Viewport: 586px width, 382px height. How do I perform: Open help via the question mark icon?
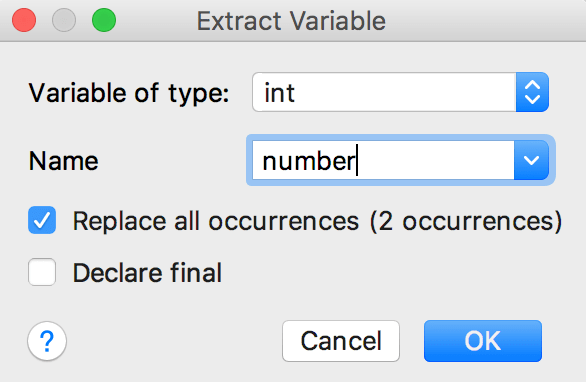[x=47, y=341]
